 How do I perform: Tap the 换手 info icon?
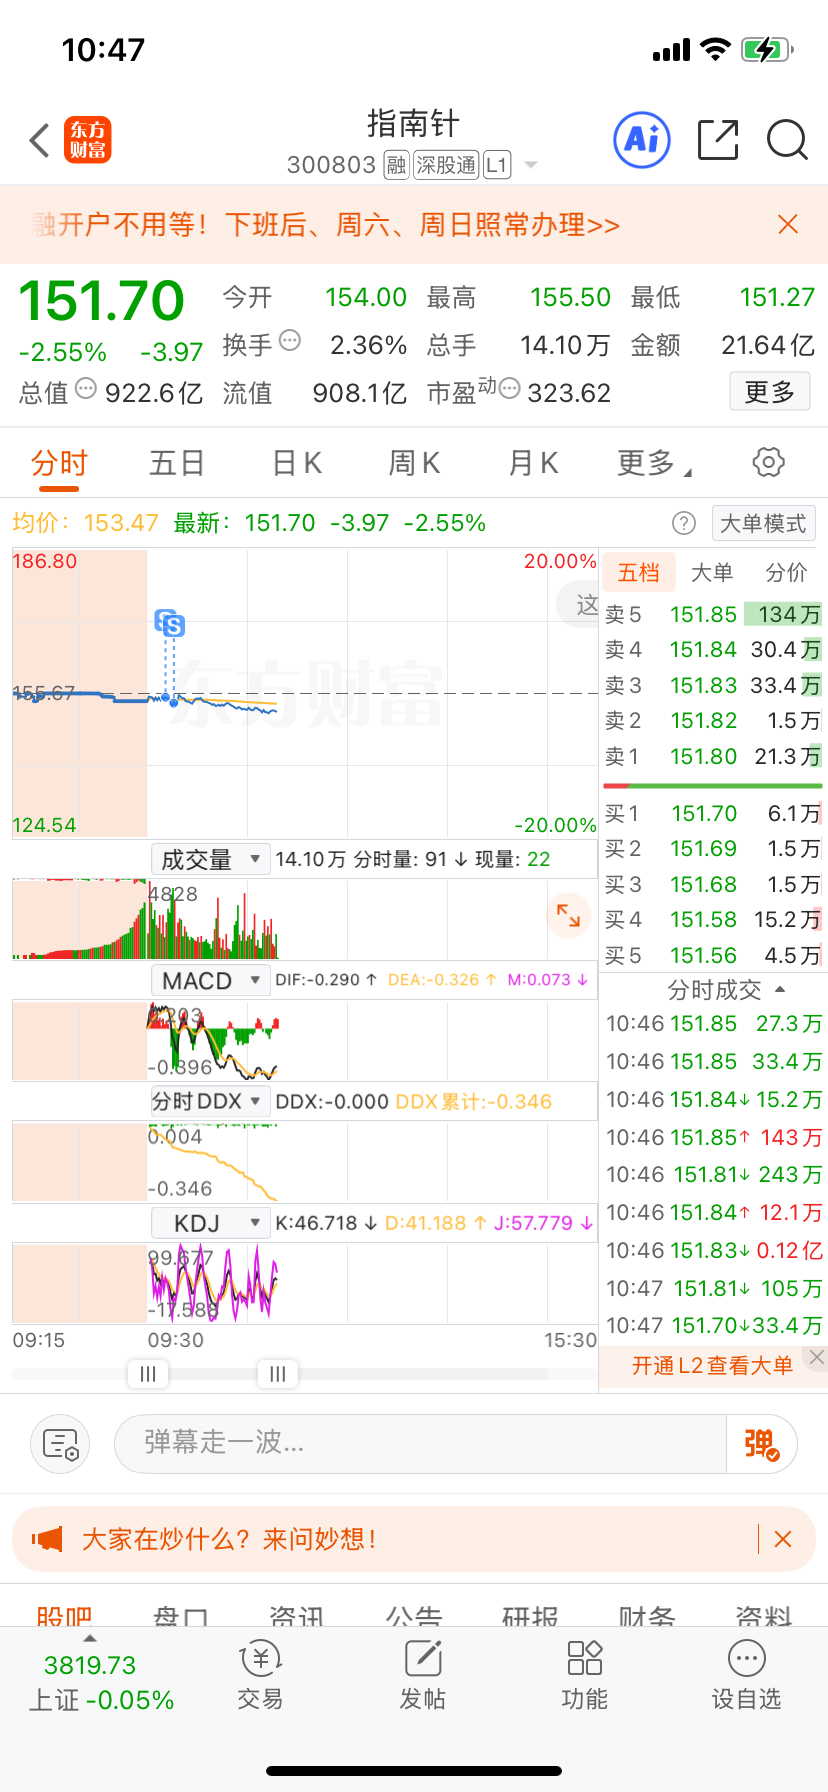click(290, 340)
